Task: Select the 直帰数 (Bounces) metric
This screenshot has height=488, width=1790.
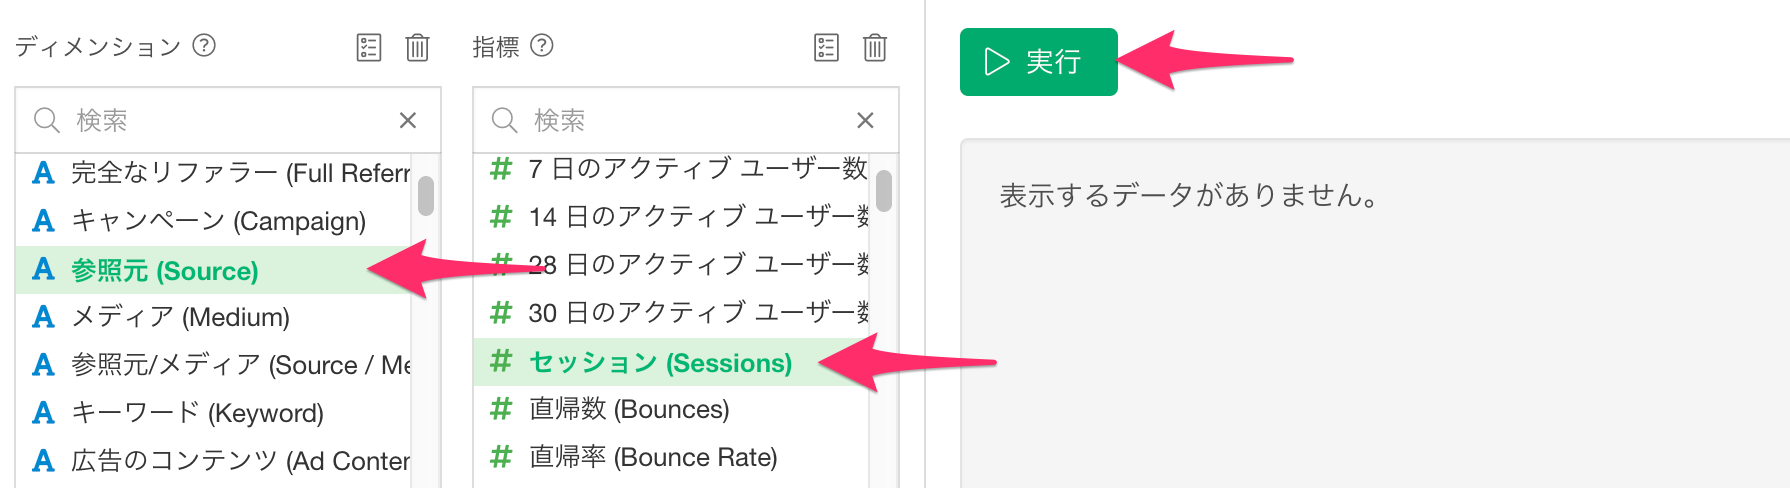Action: [671, 409]
